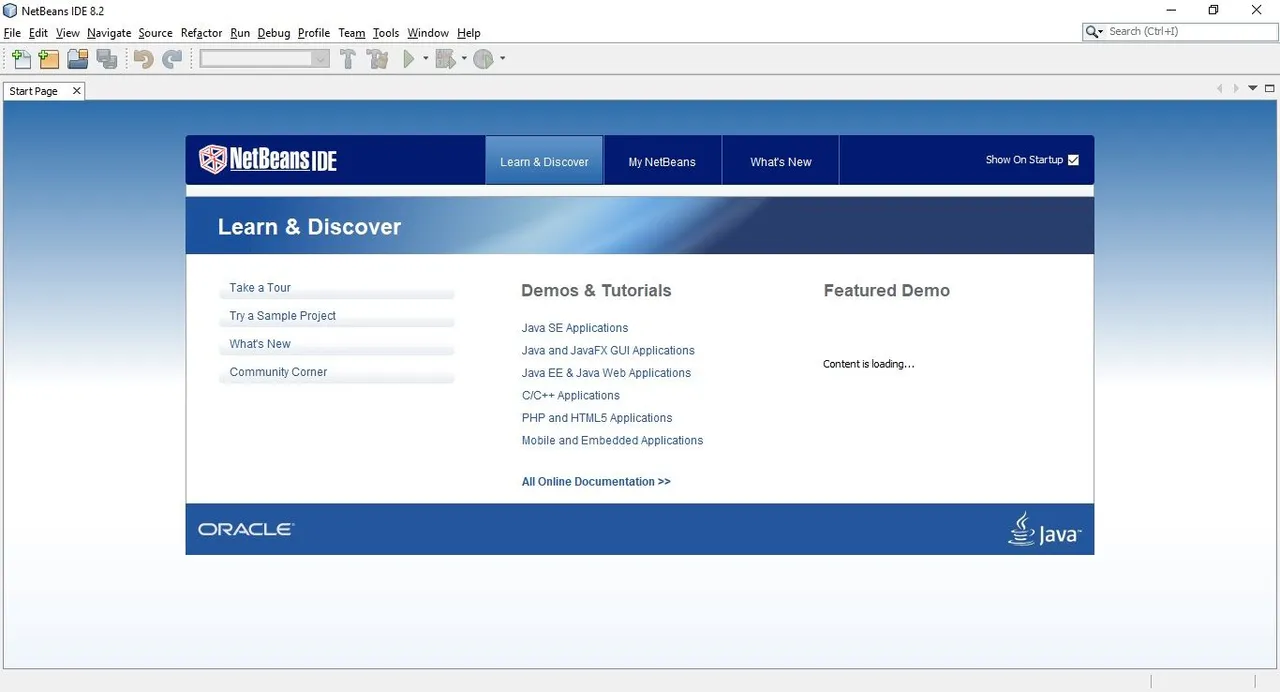The image size is (1280, 692).
Task: Open the Java SE Applications tutorial link
Action: click(x=575, y=328)
